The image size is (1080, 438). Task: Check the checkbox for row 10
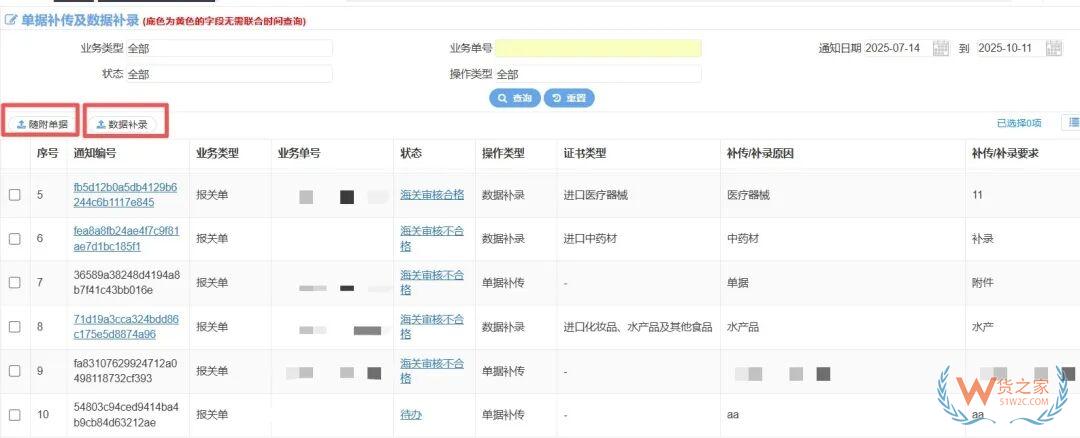pos(14,415)
